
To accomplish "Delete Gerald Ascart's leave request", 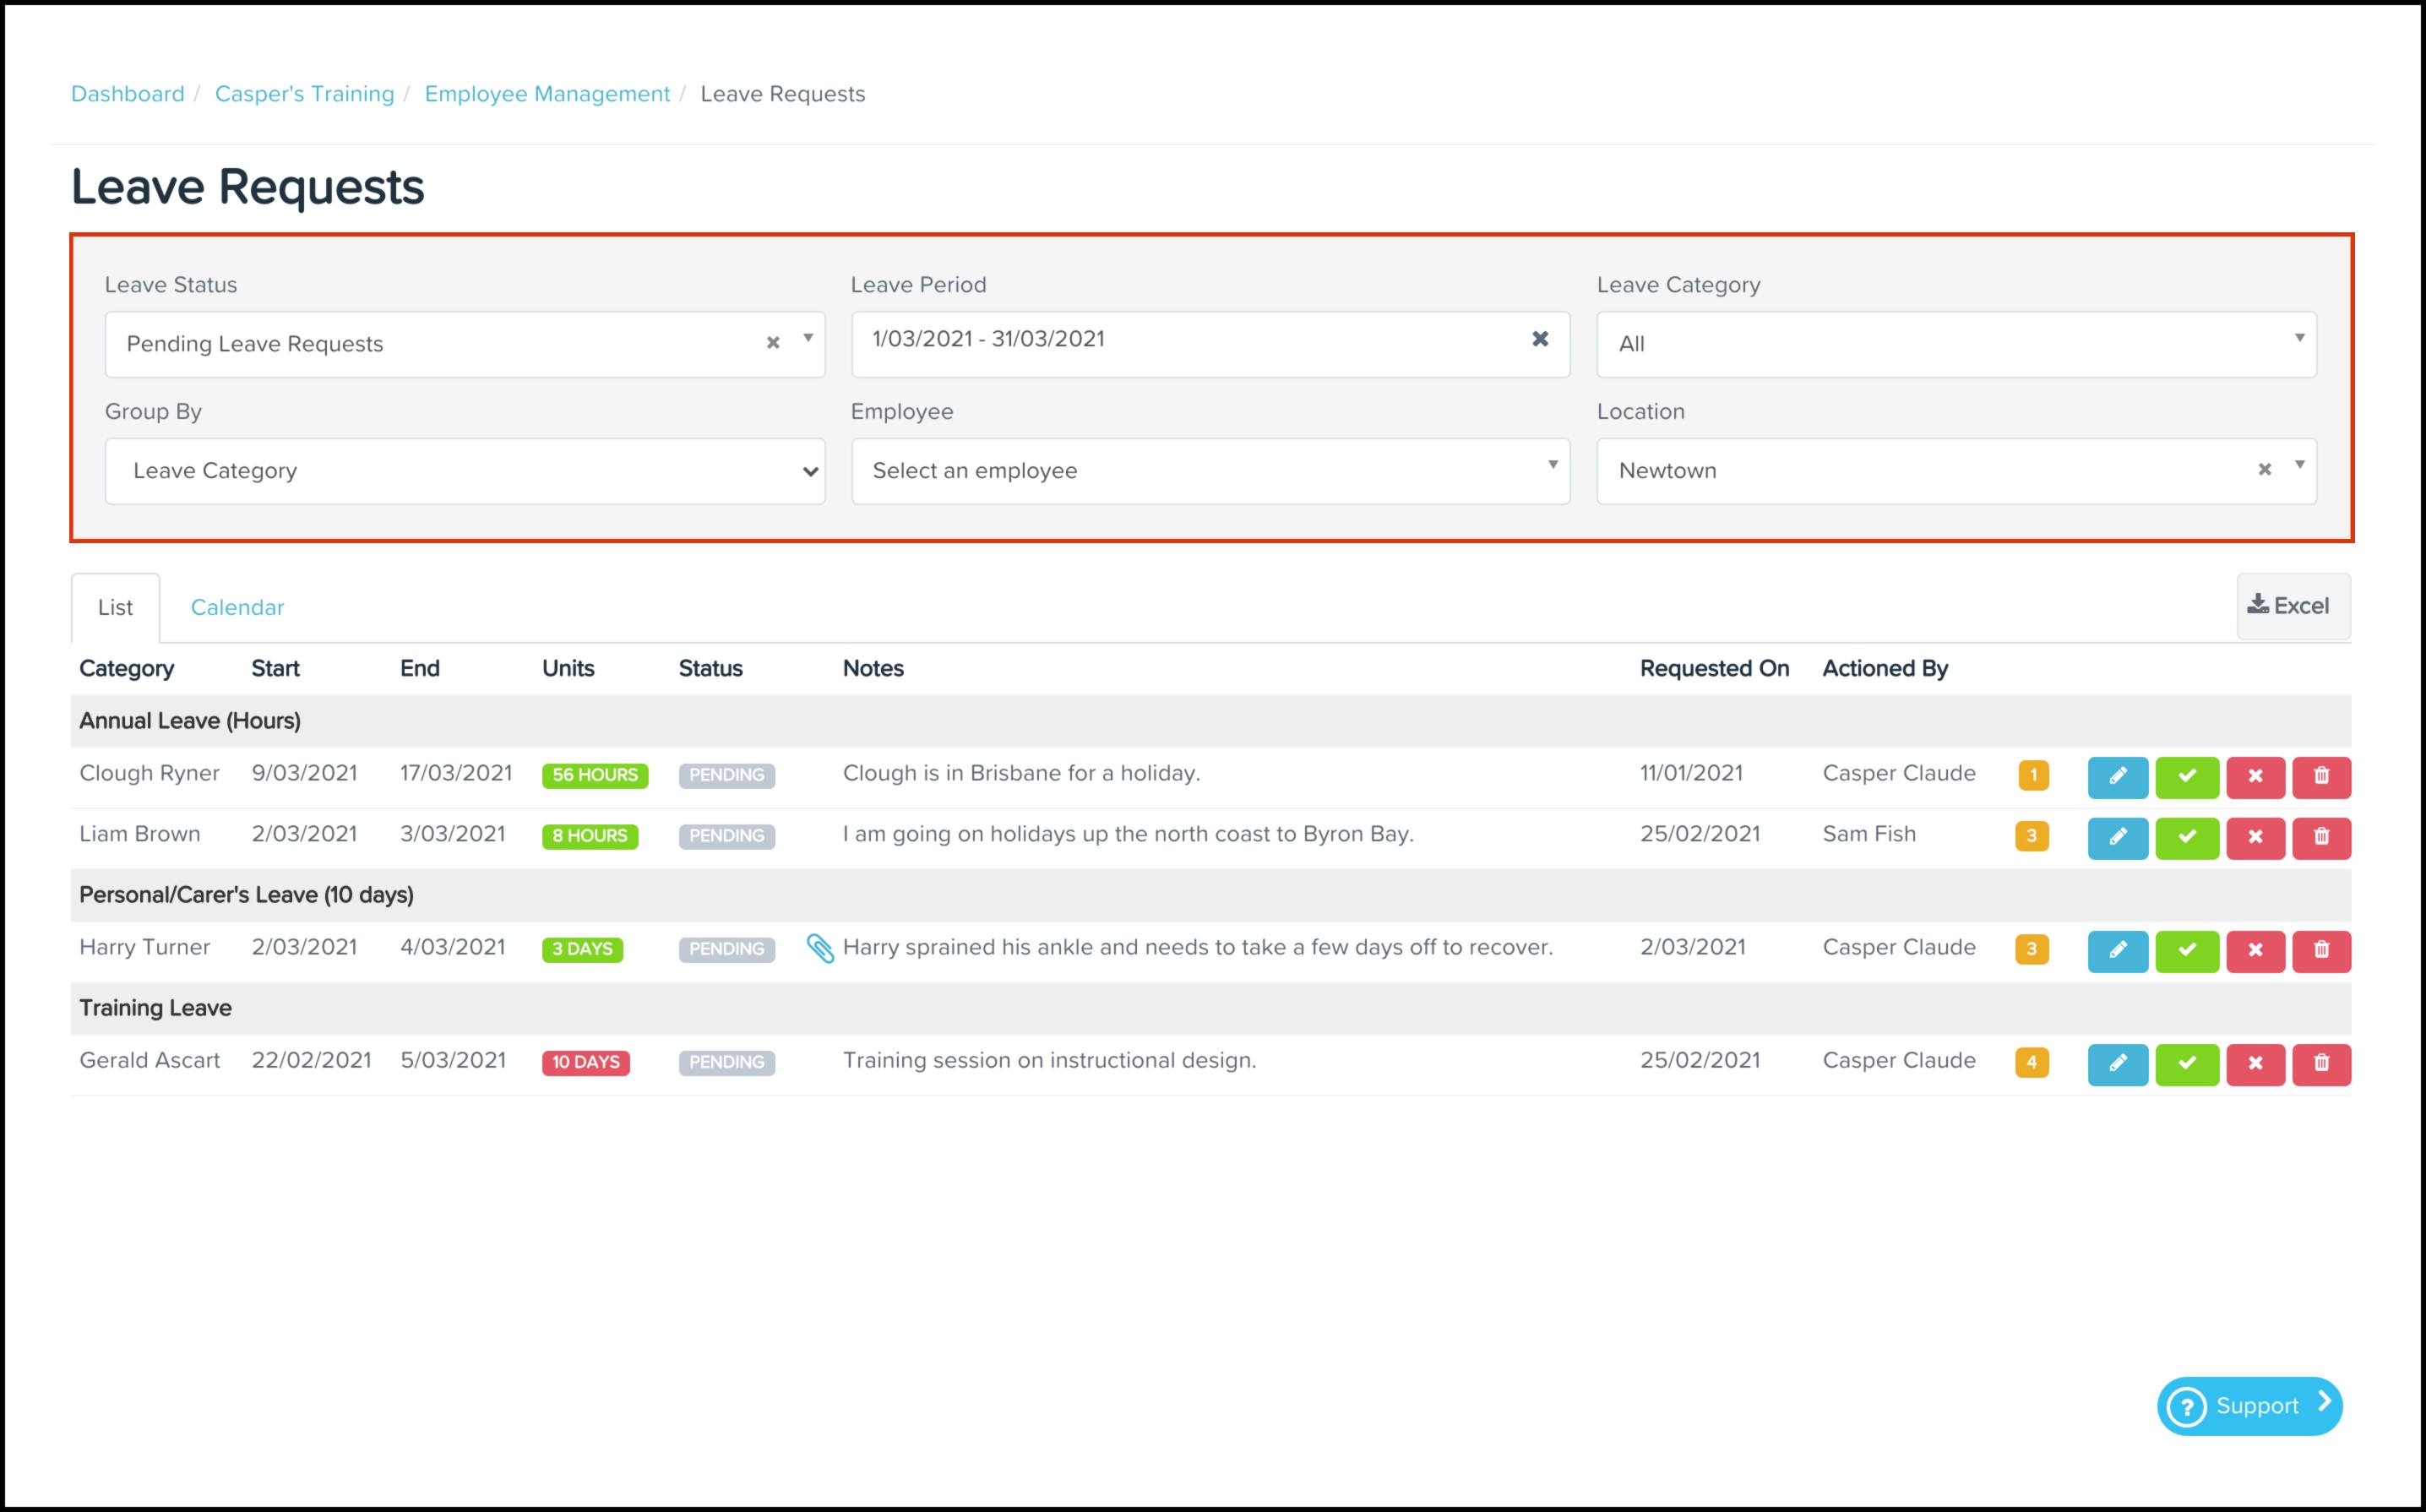I will pyautogui.click(x=2321, y=1063).
